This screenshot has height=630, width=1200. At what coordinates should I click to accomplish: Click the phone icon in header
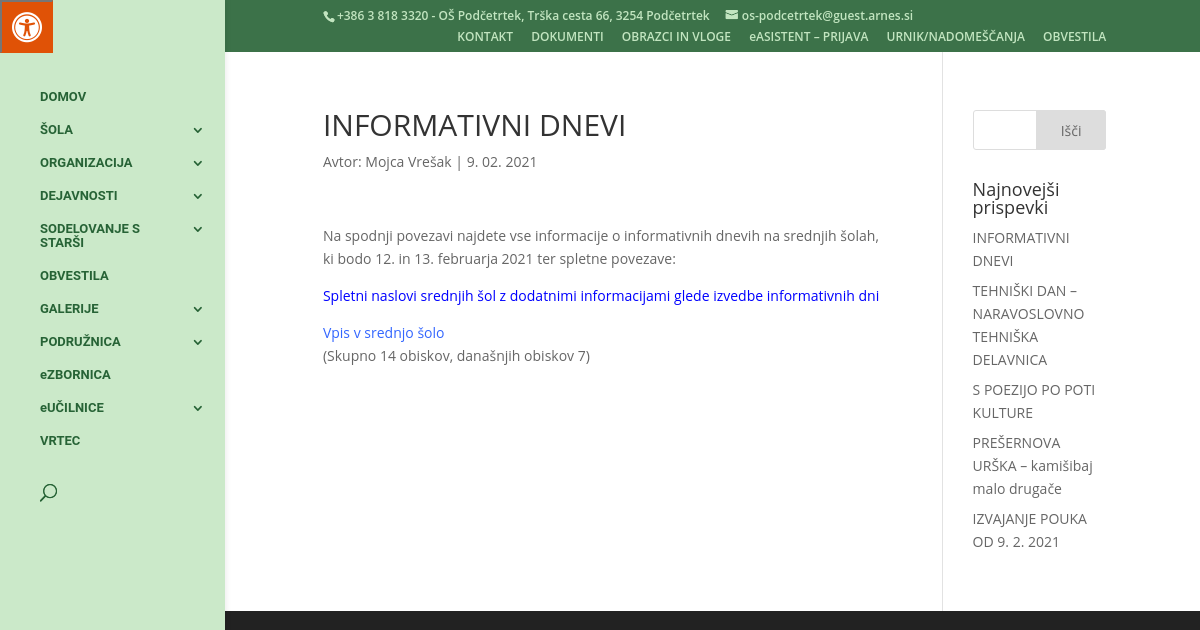coord(329,16)
